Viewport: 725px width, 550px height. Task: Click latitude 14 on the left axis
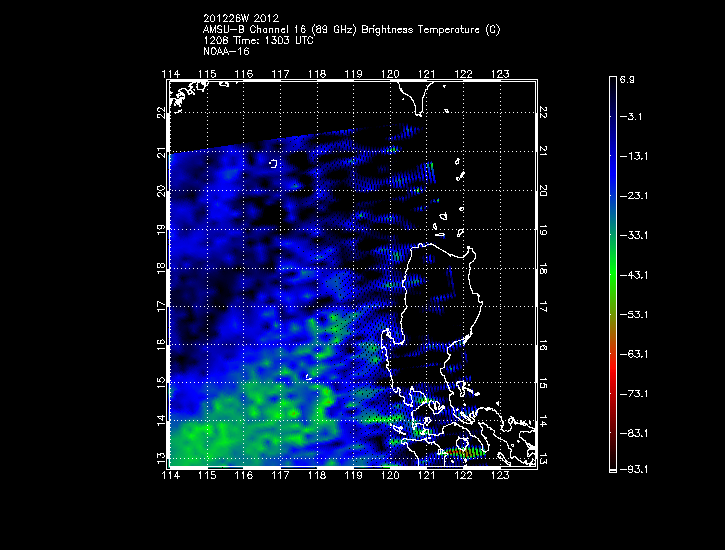tap(161, 420)
